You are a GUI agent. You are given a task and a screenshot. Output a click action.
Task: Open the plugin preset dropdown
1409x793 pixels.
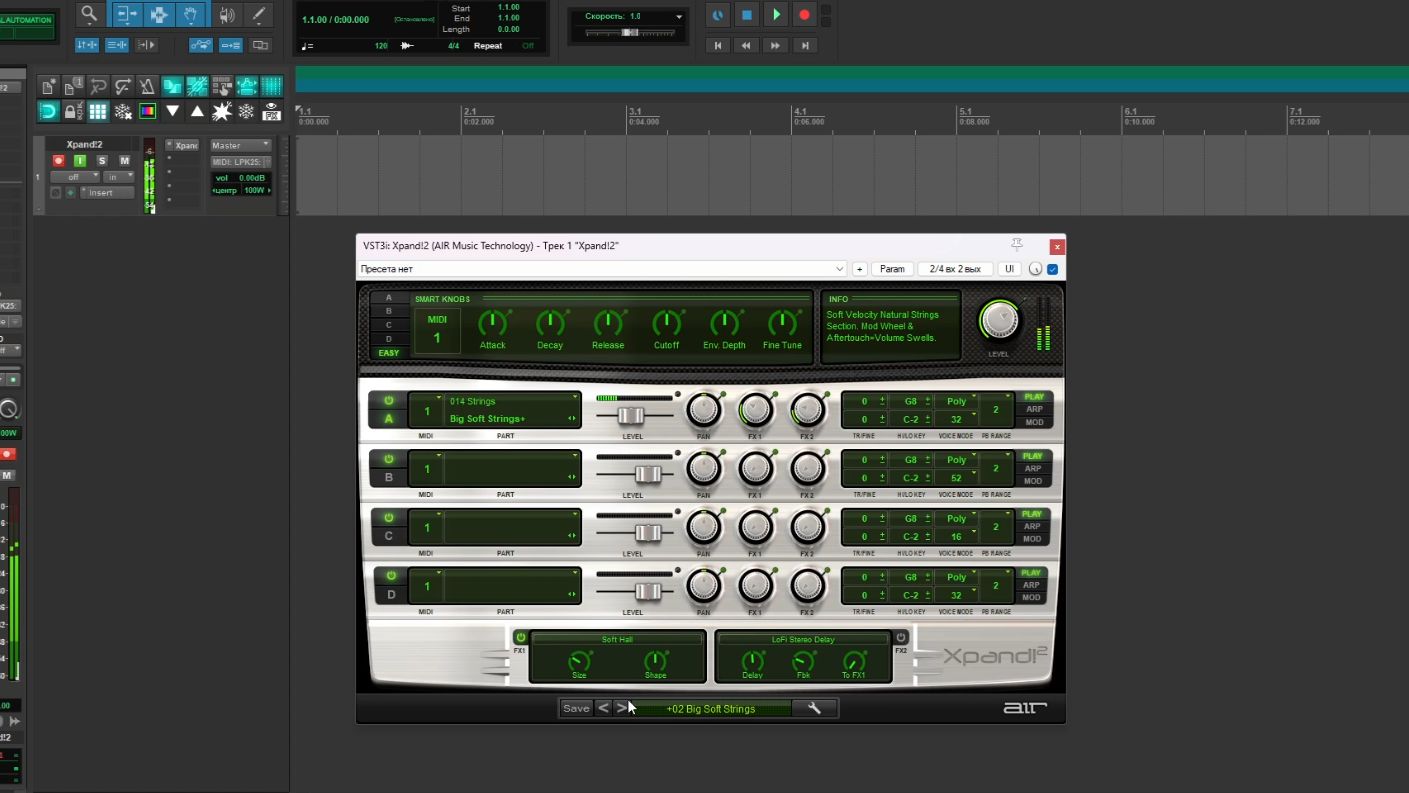pyautogui.click(x=602, y=269)
